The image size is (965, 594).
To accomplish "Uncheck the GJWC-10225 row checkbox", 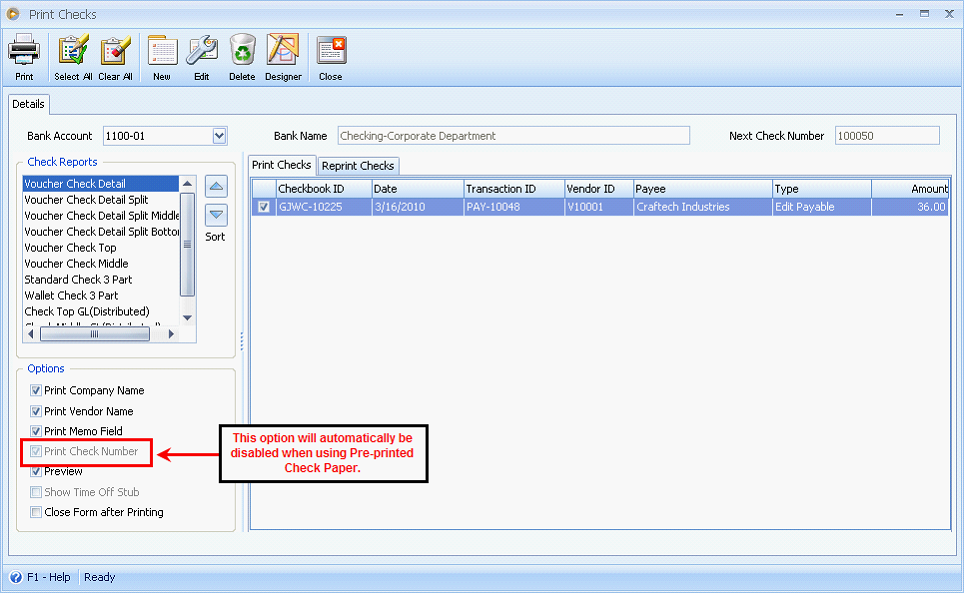I will (264, 207).
